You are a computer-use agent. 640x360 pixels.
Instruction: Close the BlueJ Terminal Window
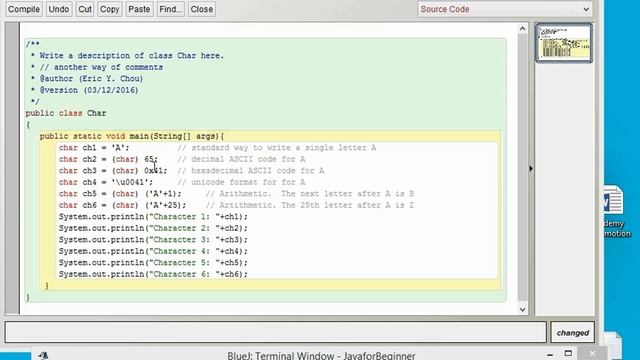(593, 353)
